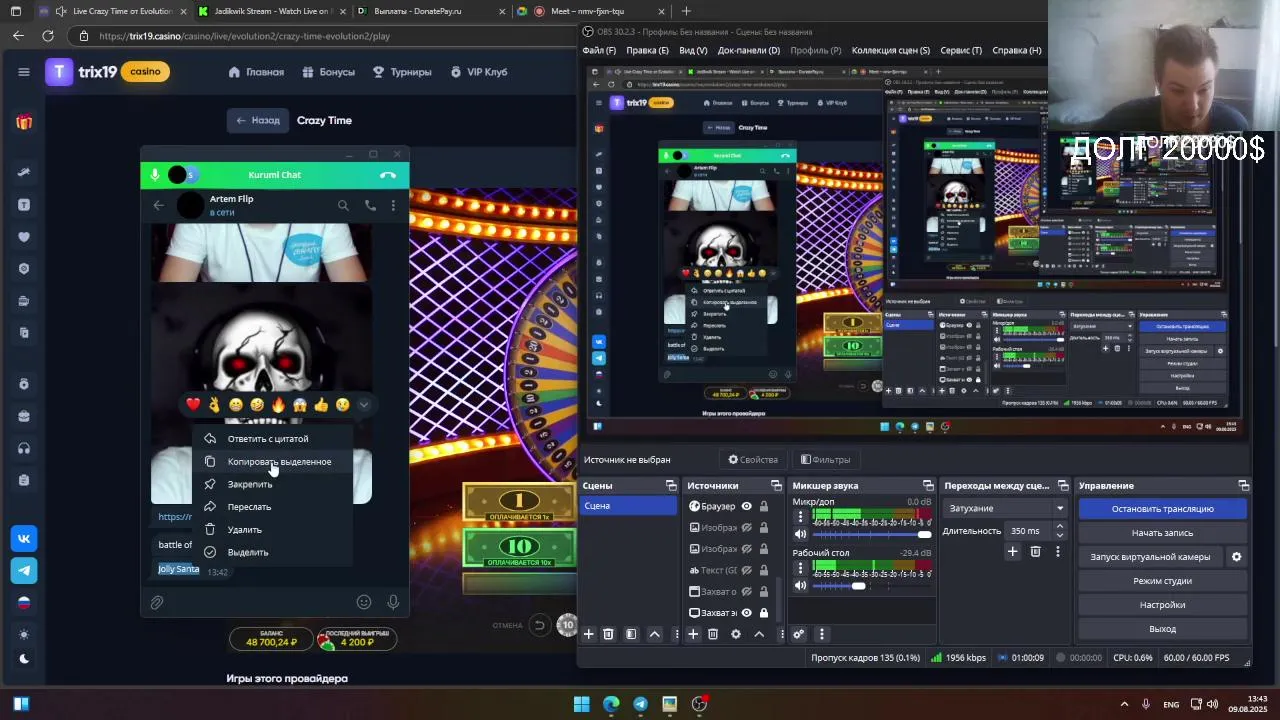
Task: Open Турниры link in casino header
Action: tap(402, 72)
